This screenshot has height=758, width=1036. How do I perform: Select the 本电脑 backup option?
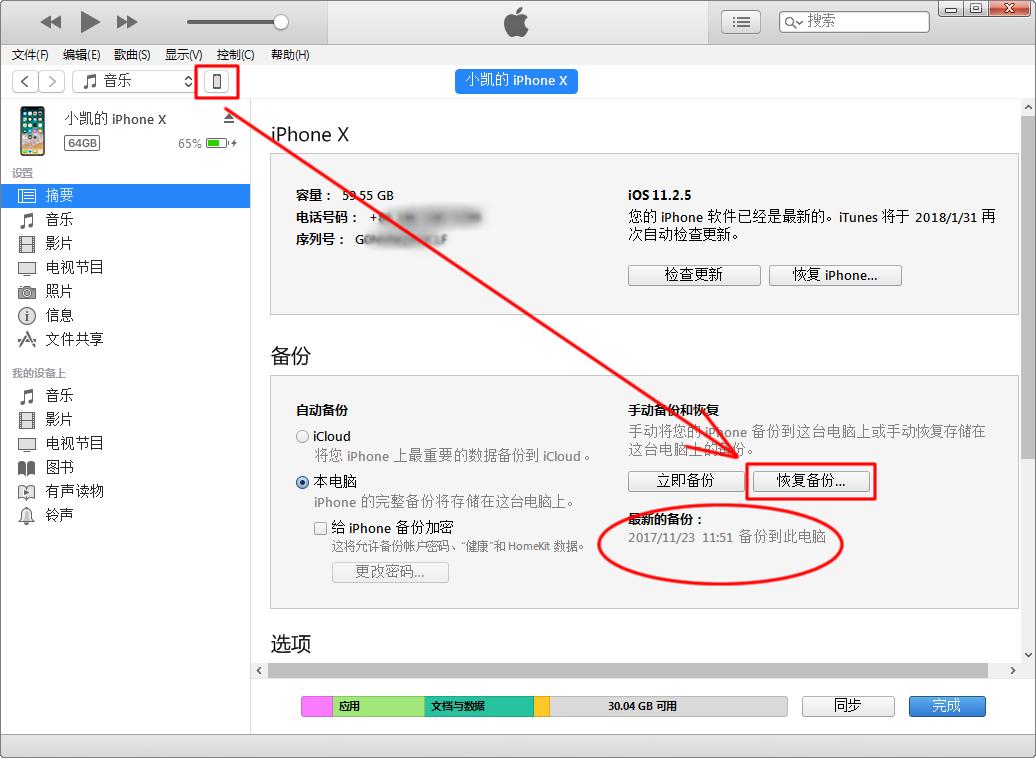302,482
